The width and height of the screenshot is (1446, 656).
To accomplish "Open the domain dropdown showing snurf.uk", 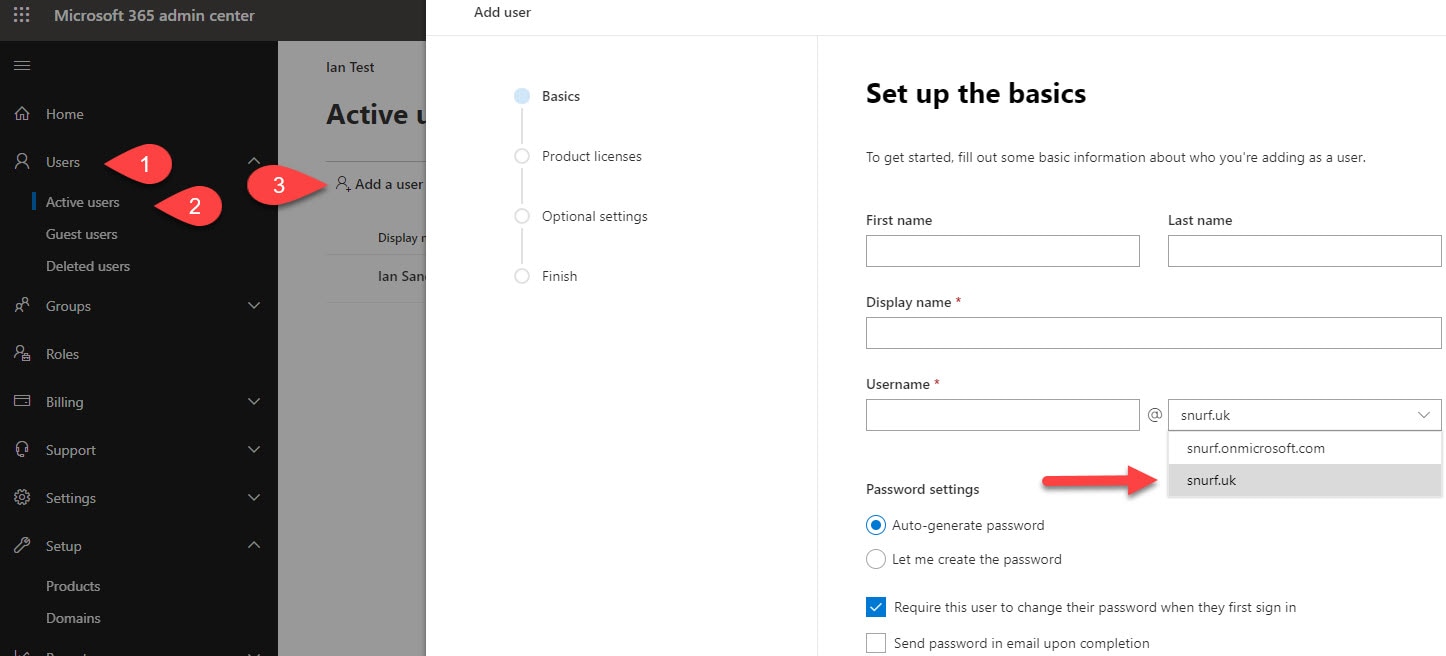I will [1304, 415].
